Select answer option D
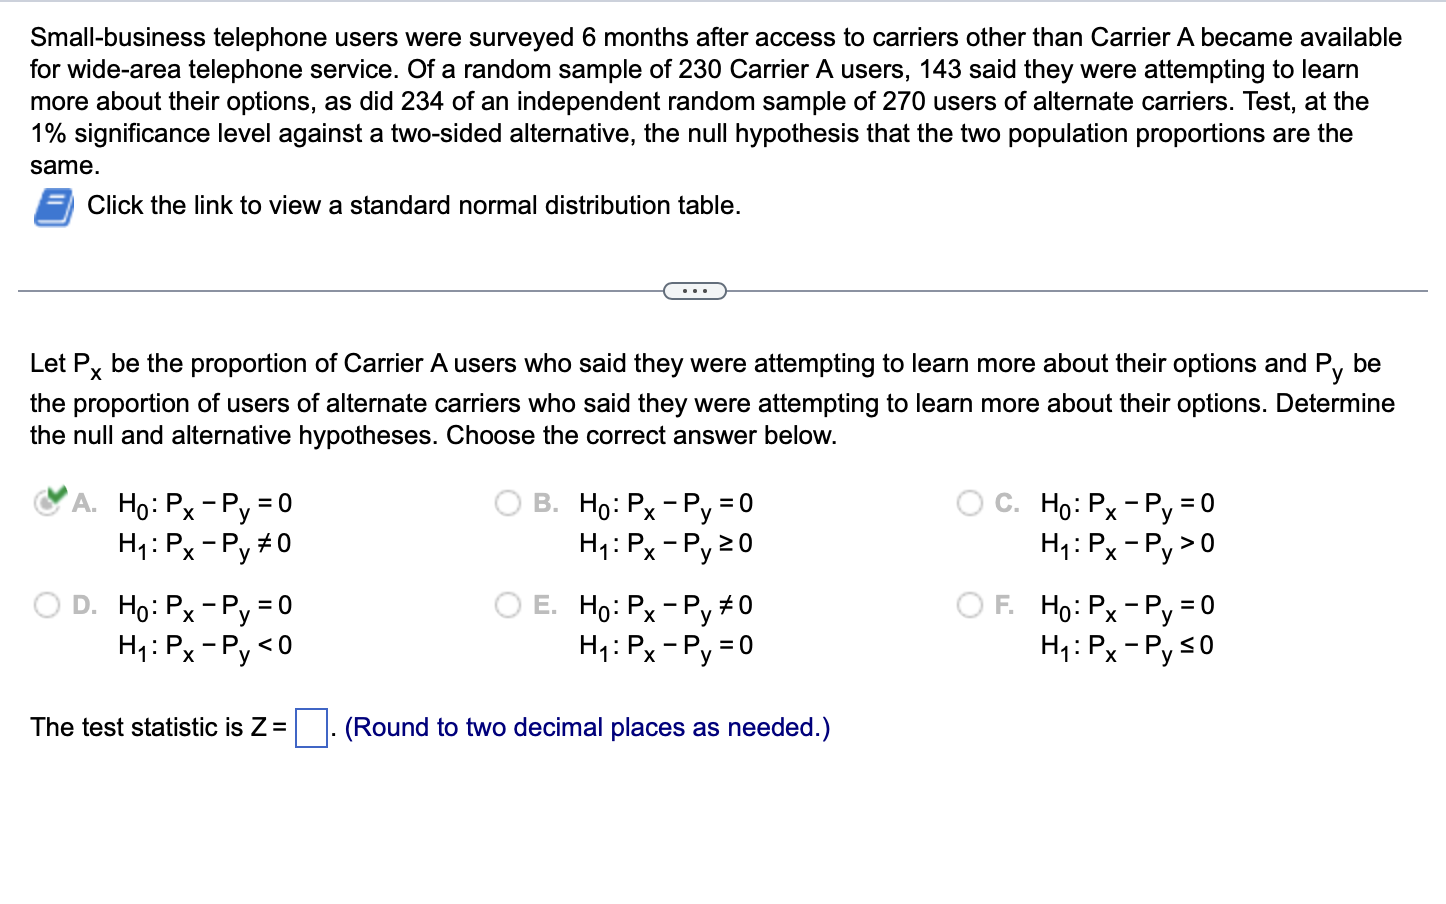1446x904 pixels. pyautogui.click(x=46, y=604)
